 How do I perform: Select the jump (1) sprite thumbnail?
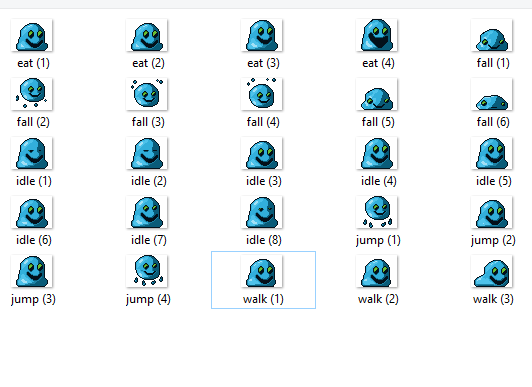377,212
